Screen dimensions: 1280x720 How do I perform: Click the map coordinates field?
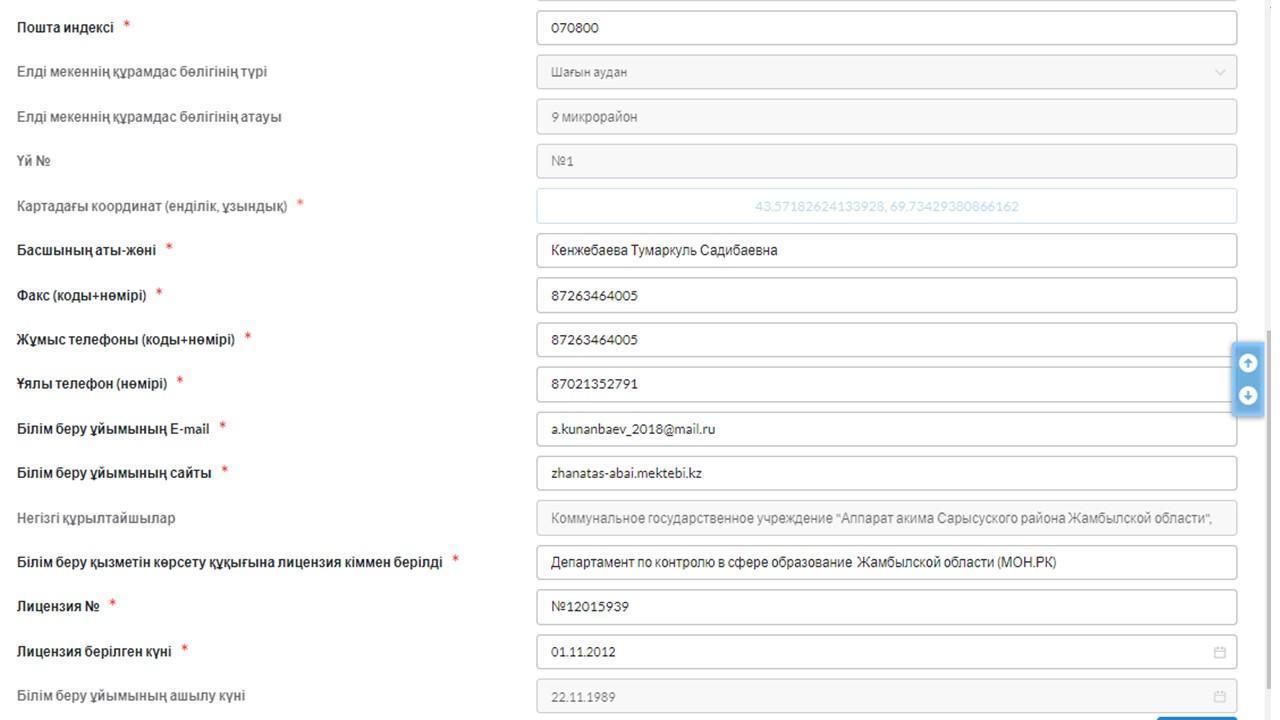coord(886,206)
